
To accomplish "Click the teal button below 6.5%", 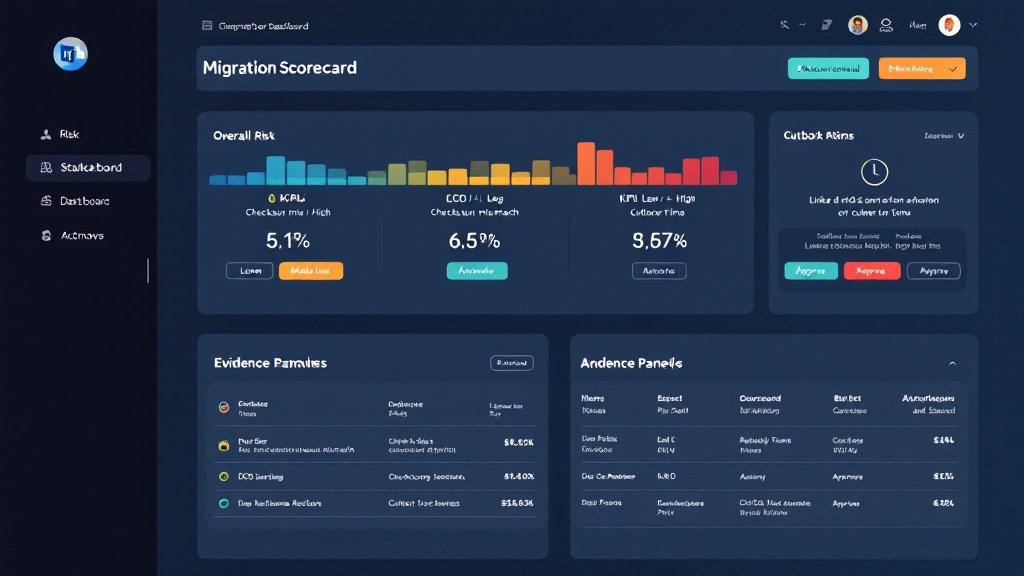I will (477, 271).
